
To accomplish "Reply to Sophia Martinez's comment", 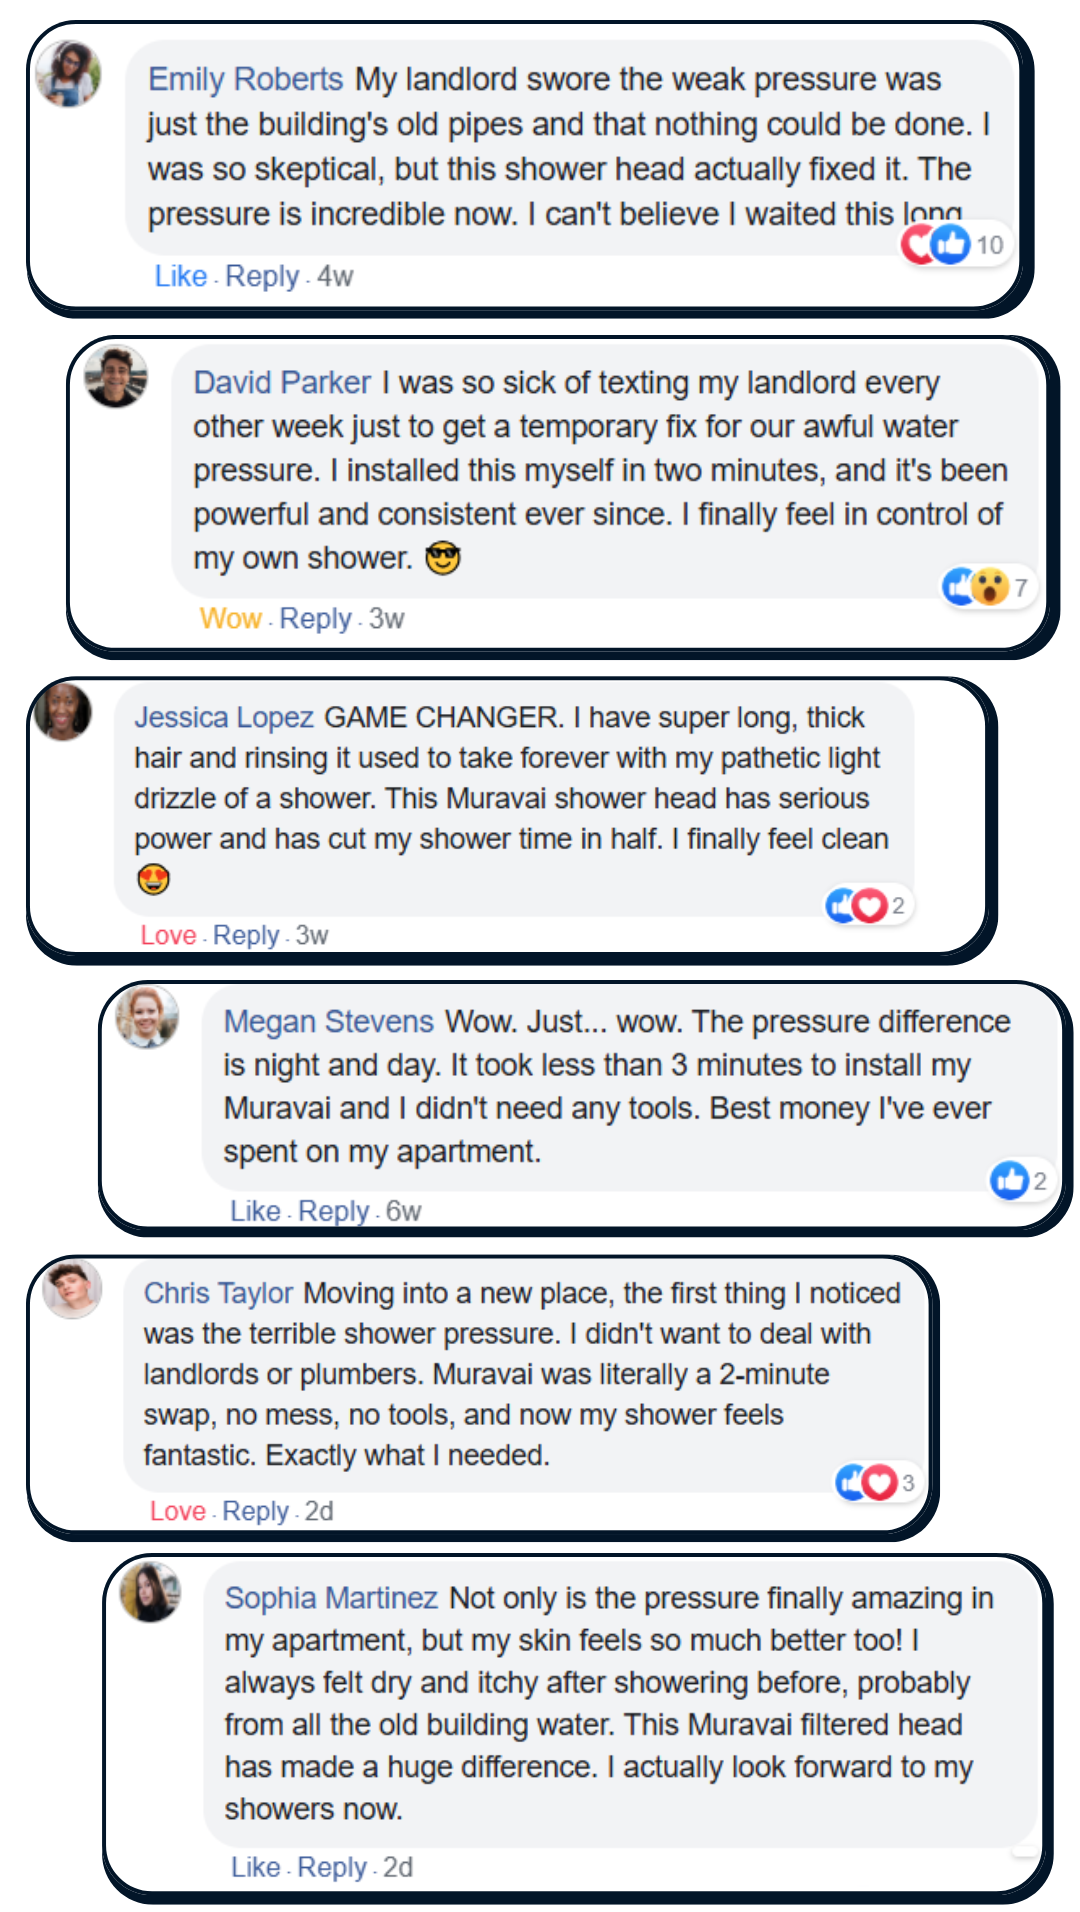I will (332, 1867).
